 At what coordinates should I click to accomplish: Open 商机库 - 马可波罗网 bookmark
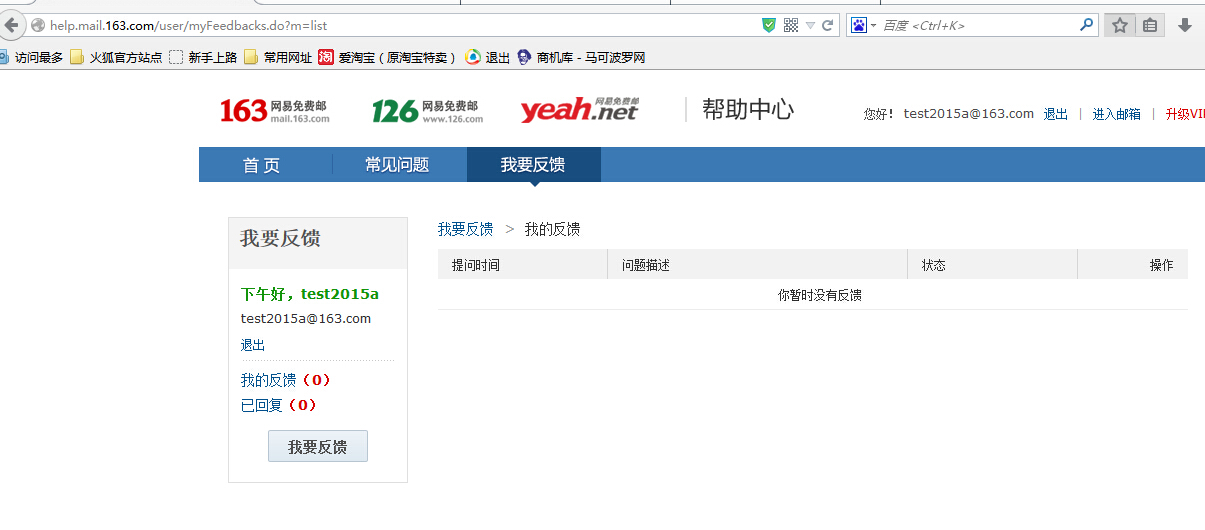581,58
